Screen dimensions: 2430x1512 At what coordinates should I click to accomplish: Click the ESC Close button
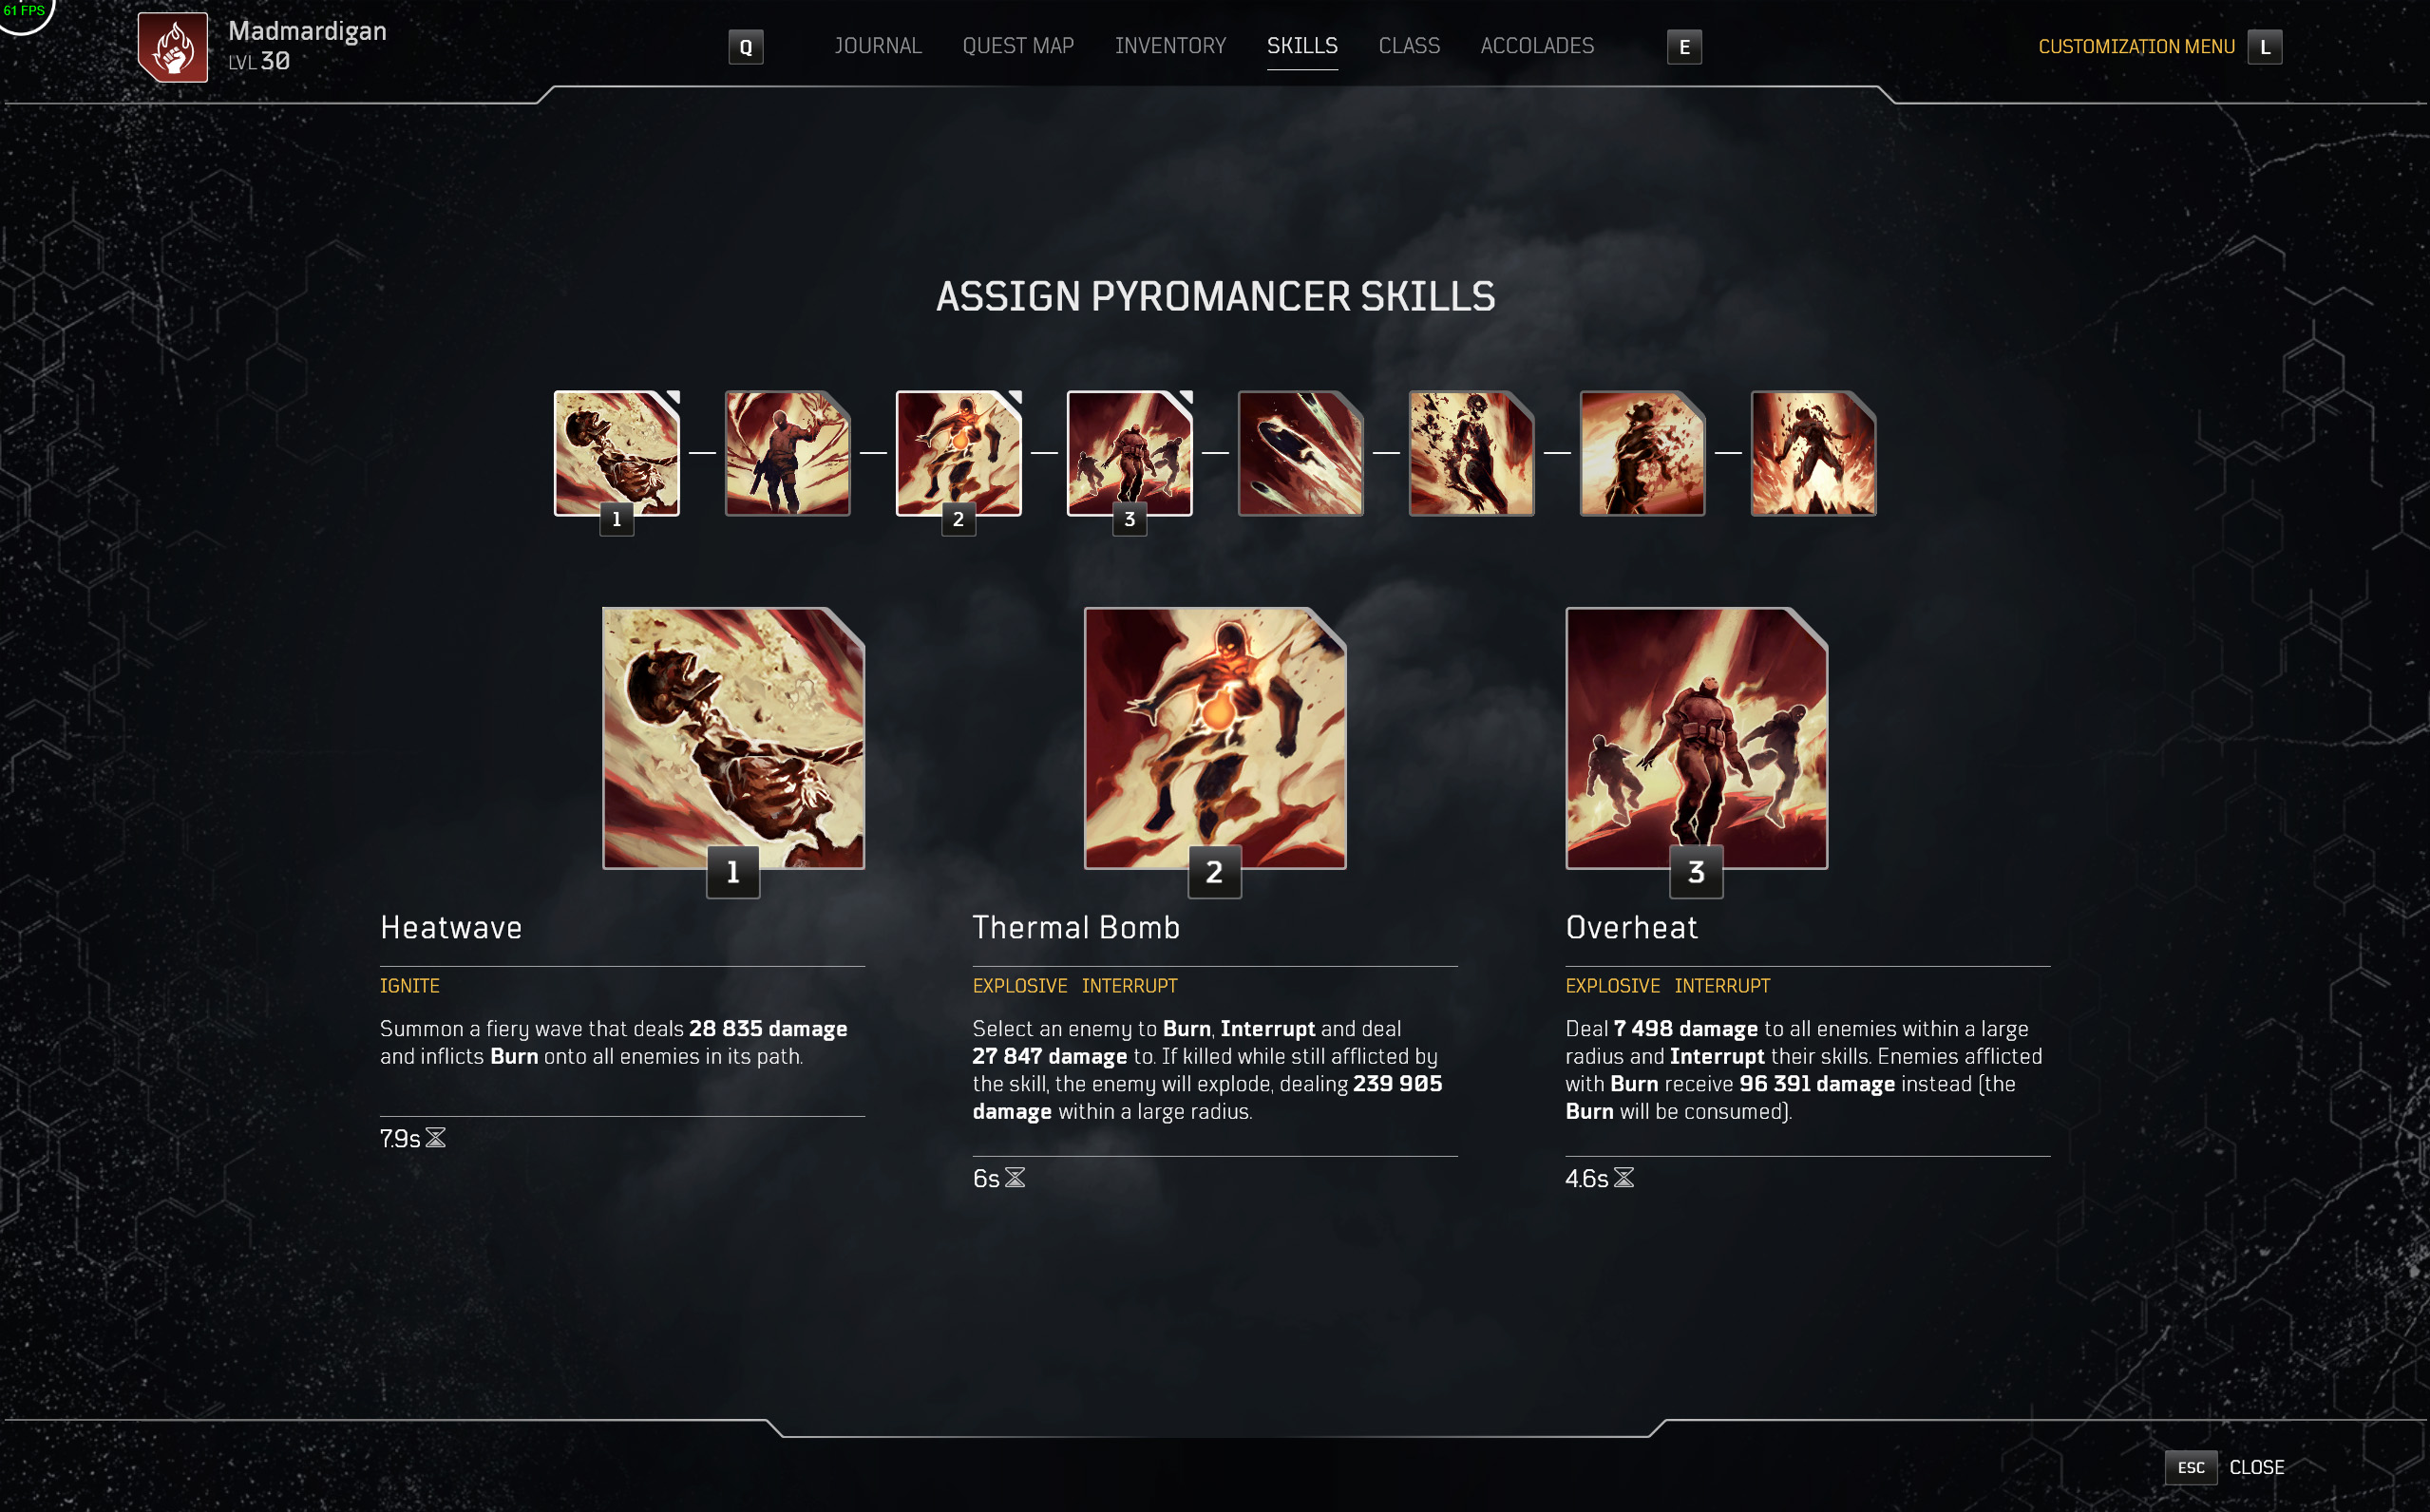point(2225,1467)
